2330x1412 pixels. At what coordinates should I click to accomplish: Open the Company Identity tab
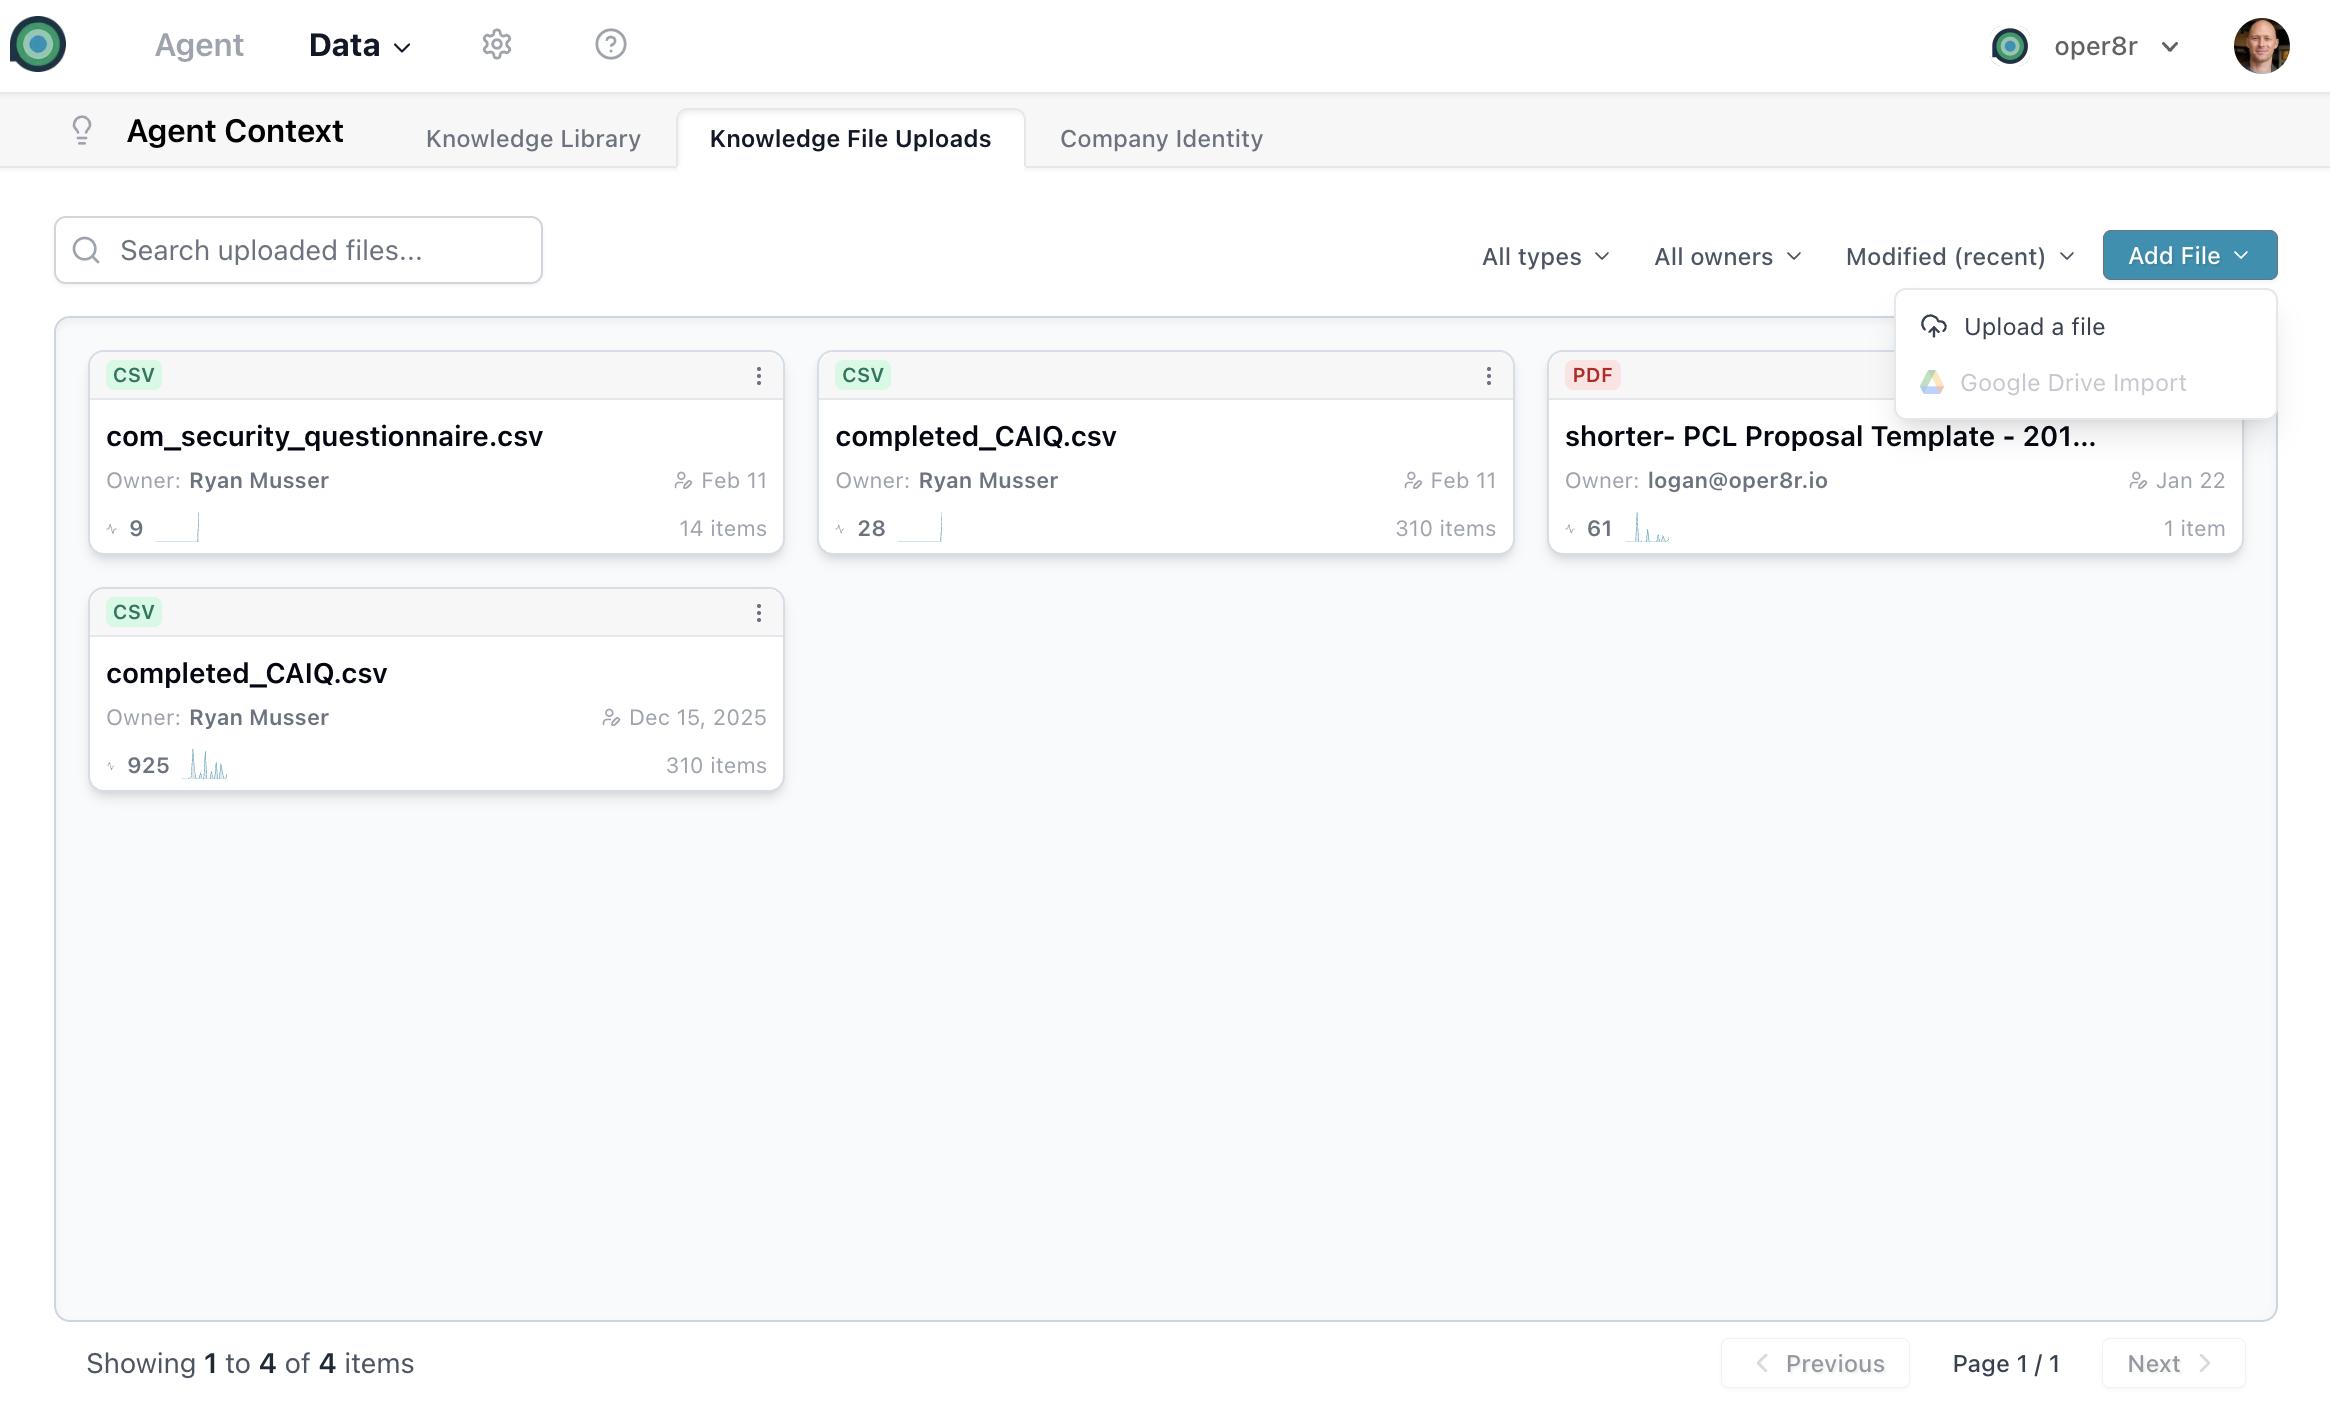1162,139
